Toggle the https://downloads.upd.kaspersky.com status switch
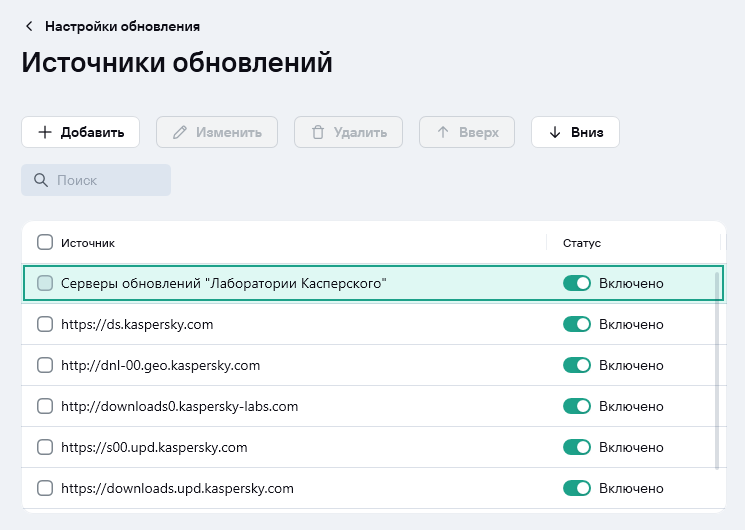Viewport: 745px width, 530px height. [577, 488]
